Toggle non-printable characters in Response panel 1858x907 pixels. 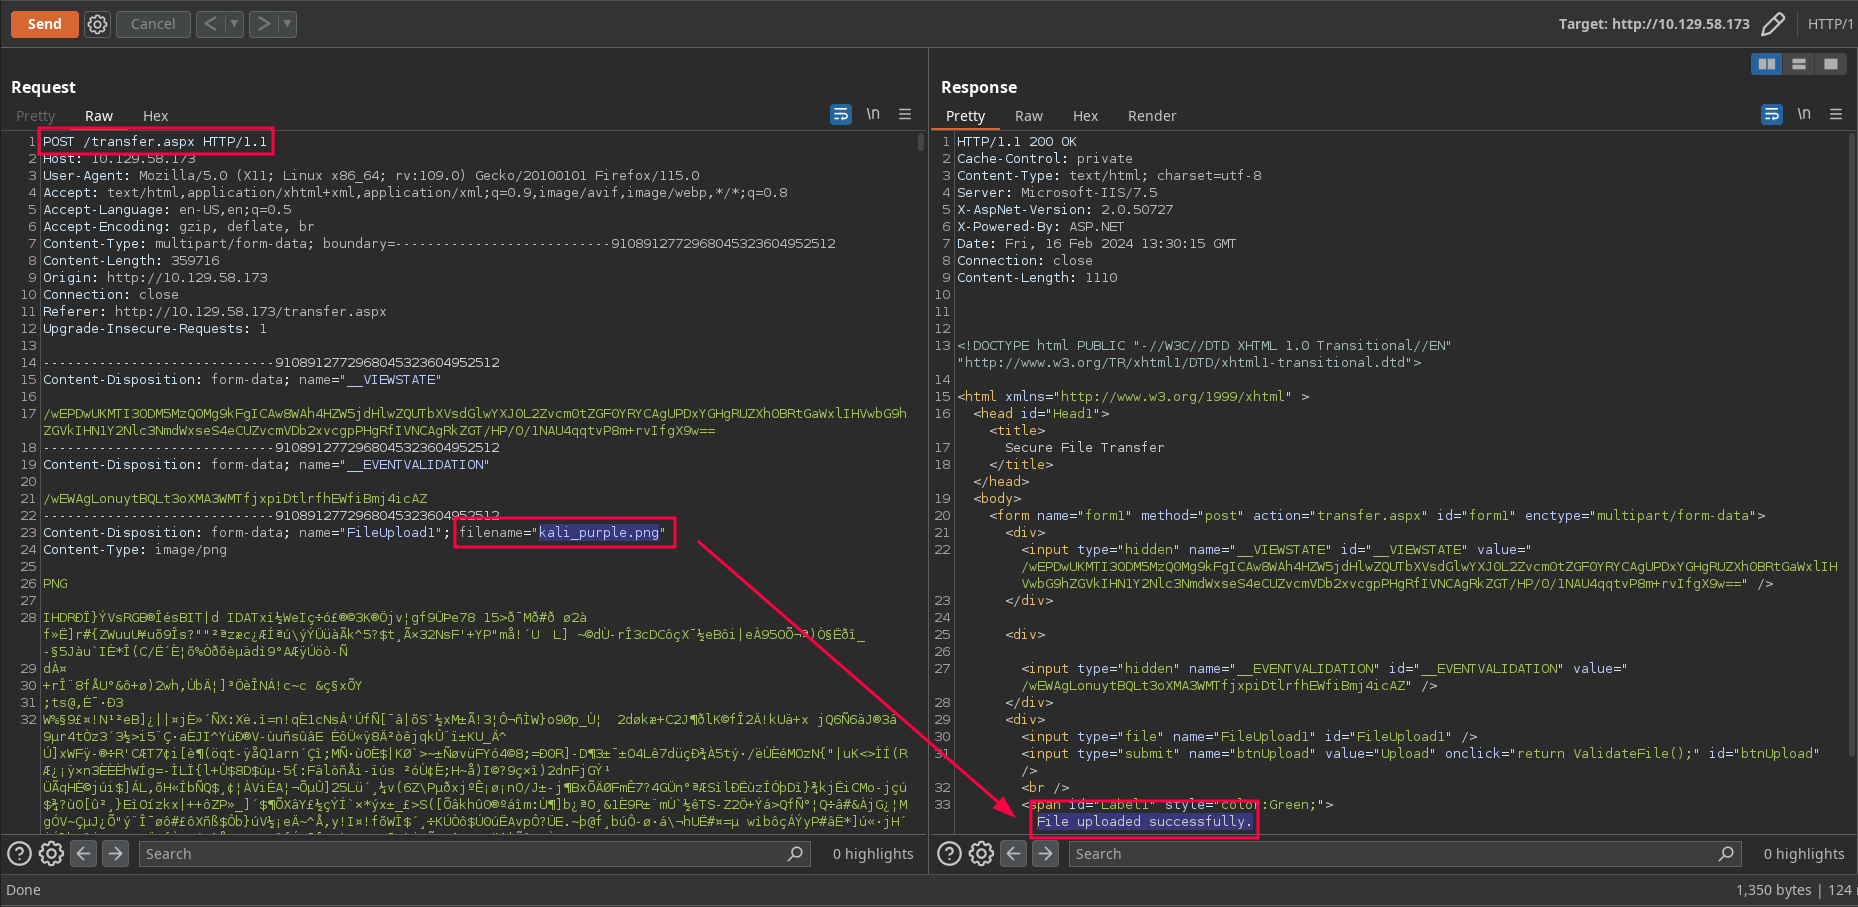1804,114
